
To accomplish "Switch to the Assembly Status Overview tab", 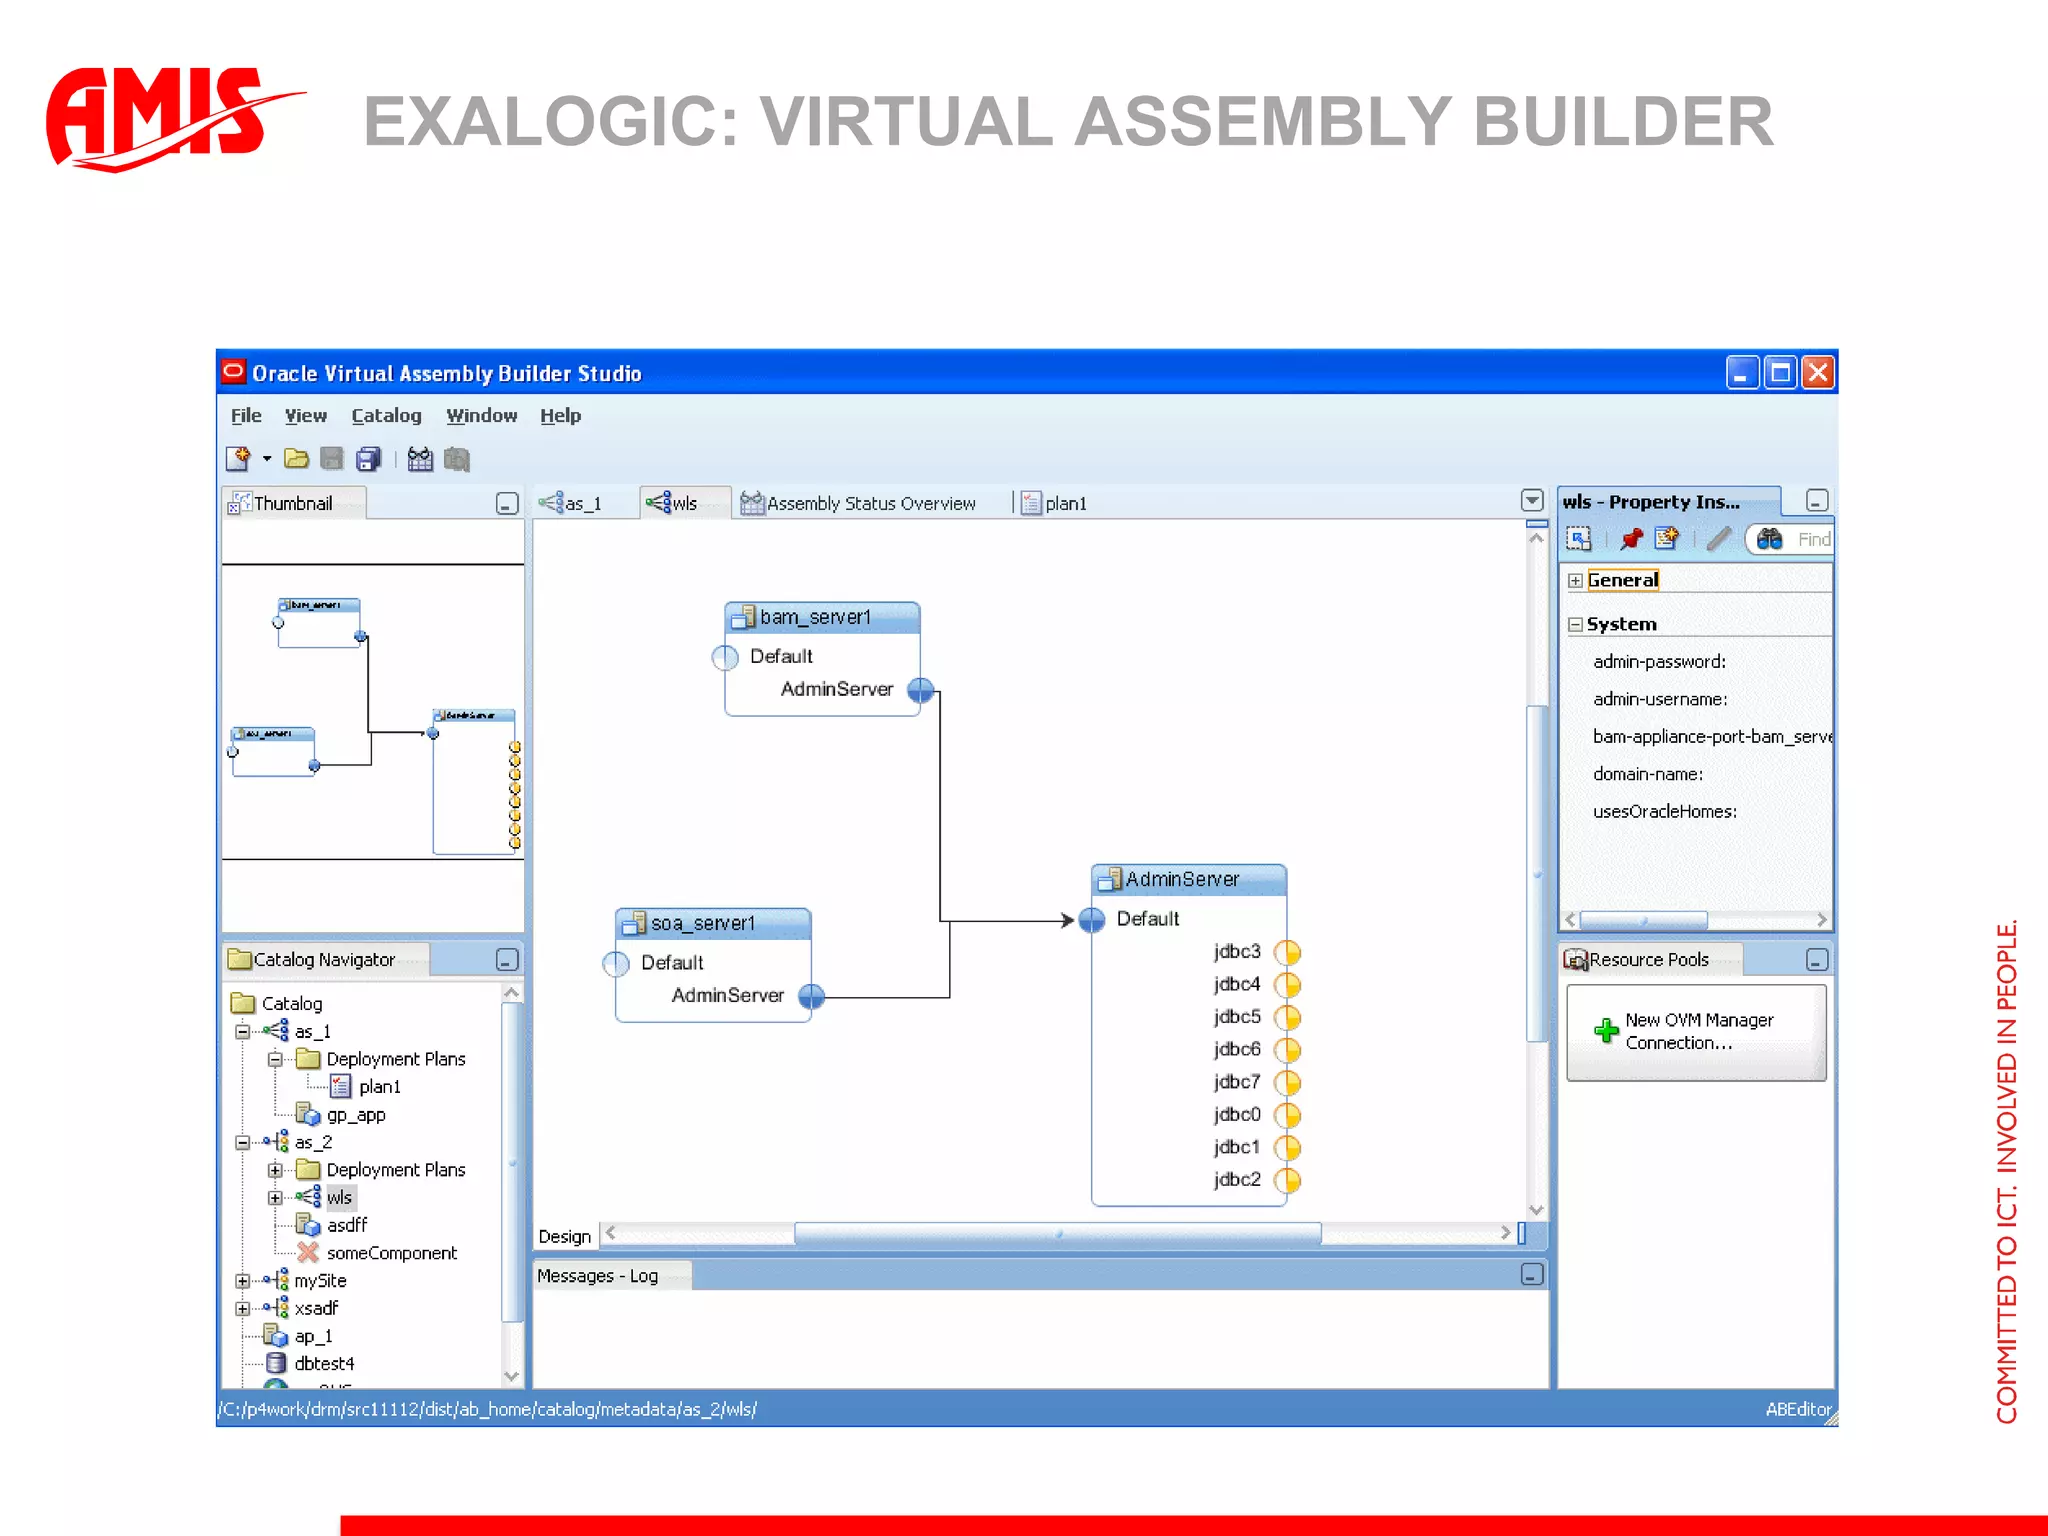I will tap(858, 503).
